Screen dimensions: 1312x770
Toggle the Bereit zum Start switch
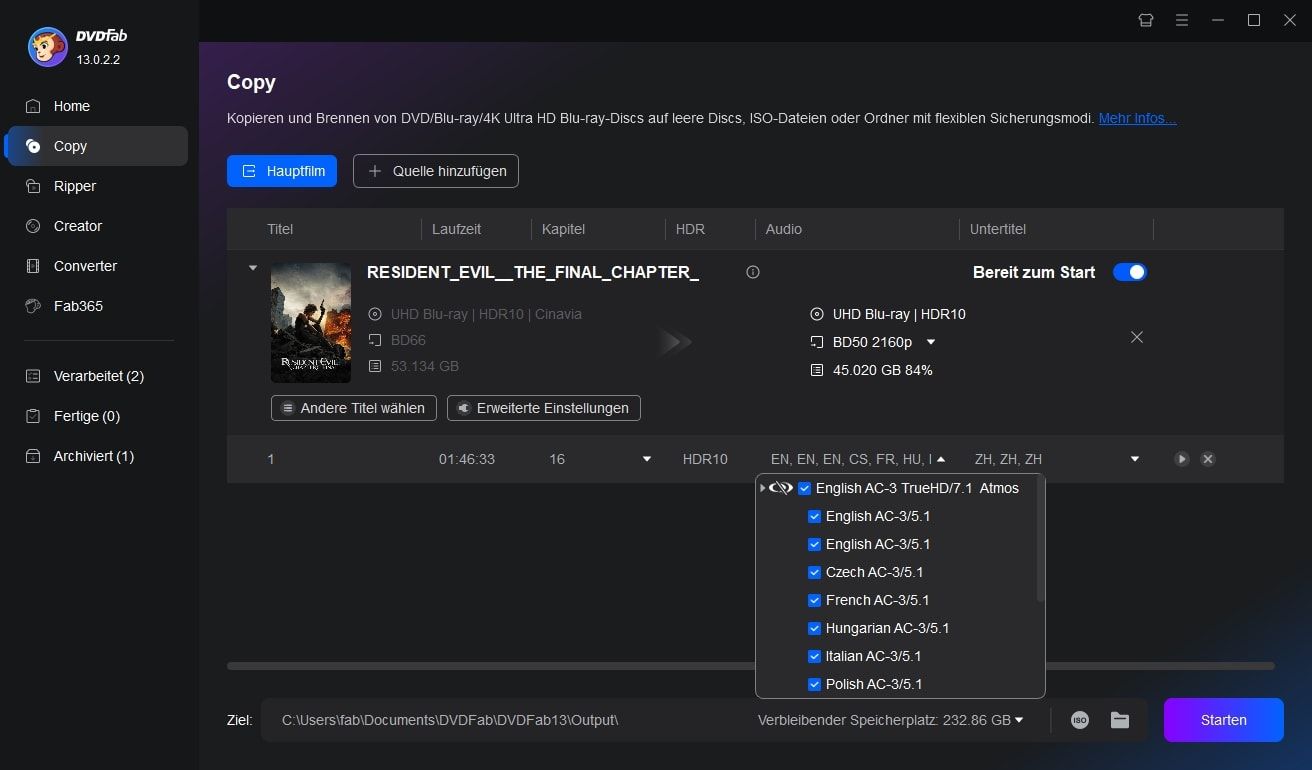point(1130,272)
